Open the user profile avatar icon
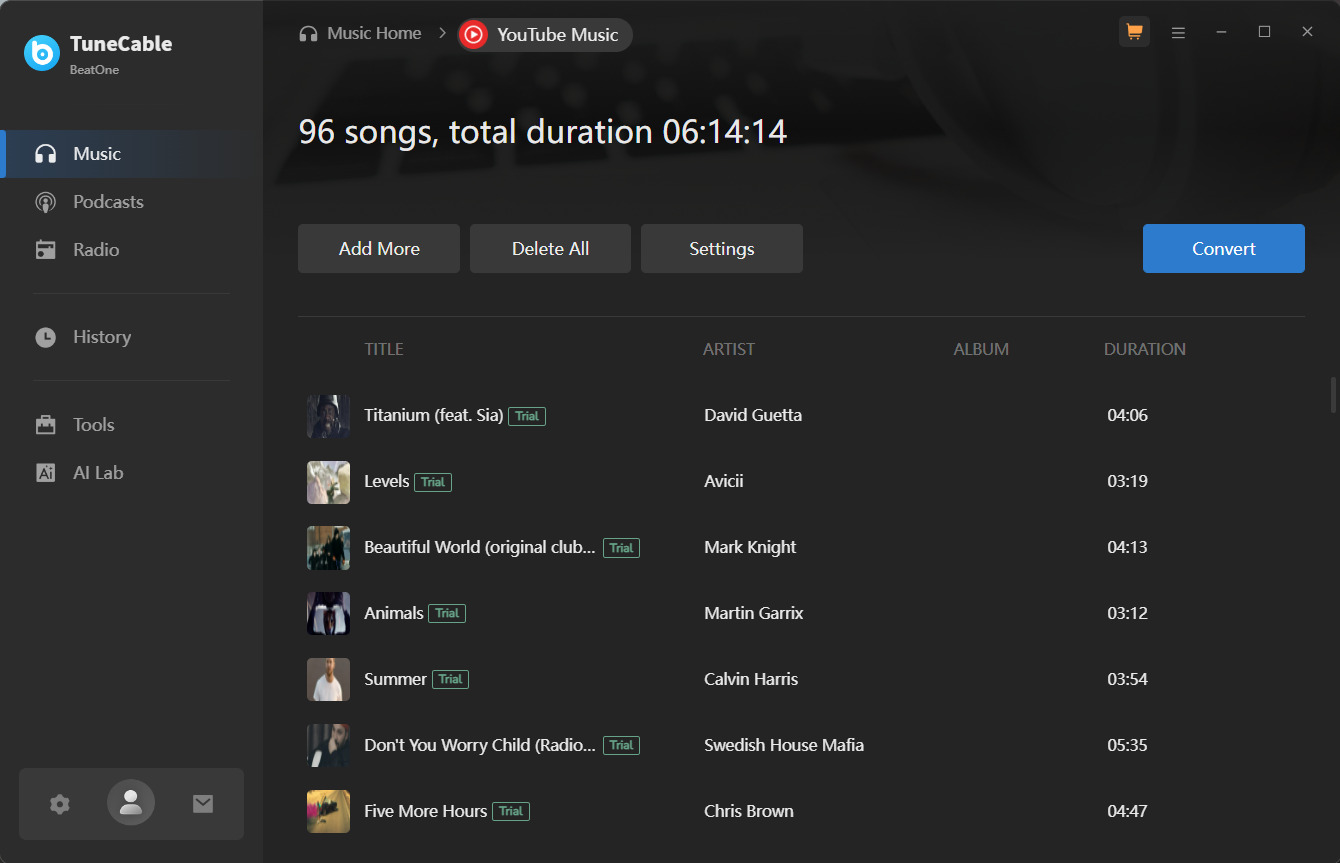1340x863 pixels. coord(131,803)
